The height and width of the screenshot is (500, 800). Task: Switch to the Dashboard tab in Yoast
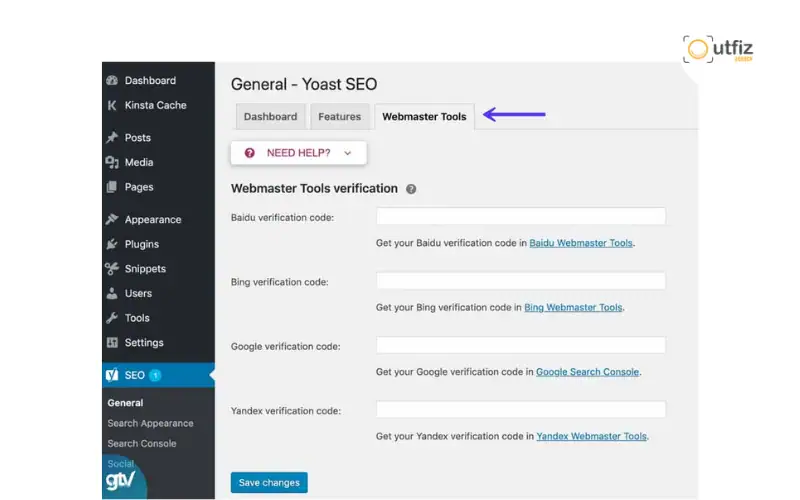[x=270, y=116]
